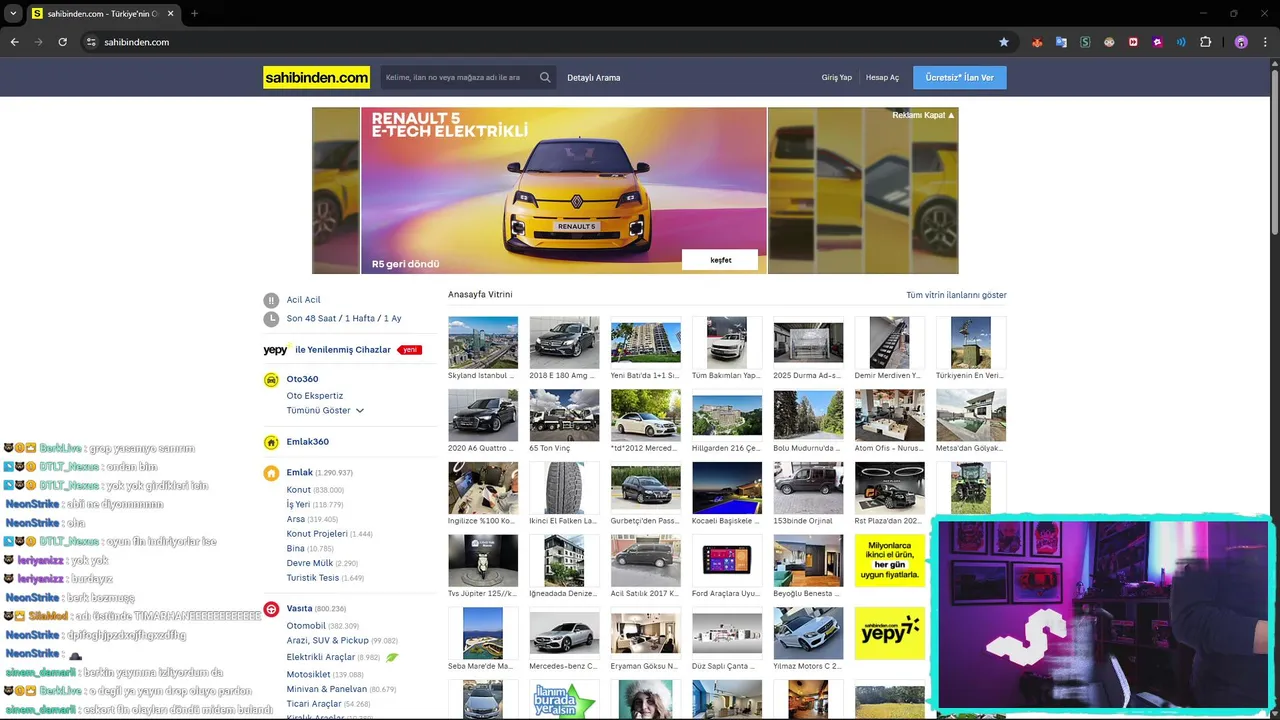
Task: Click the red fast-forward extension icon
Action: (x=1133, y=42)
